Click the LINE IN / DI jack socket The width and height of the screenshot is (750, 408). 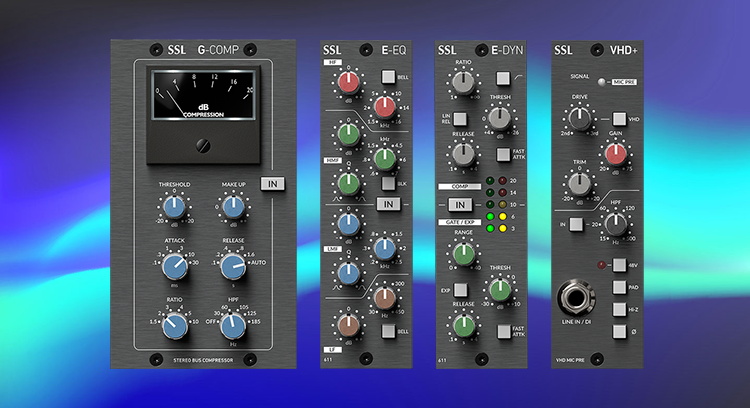coord(576,298)
